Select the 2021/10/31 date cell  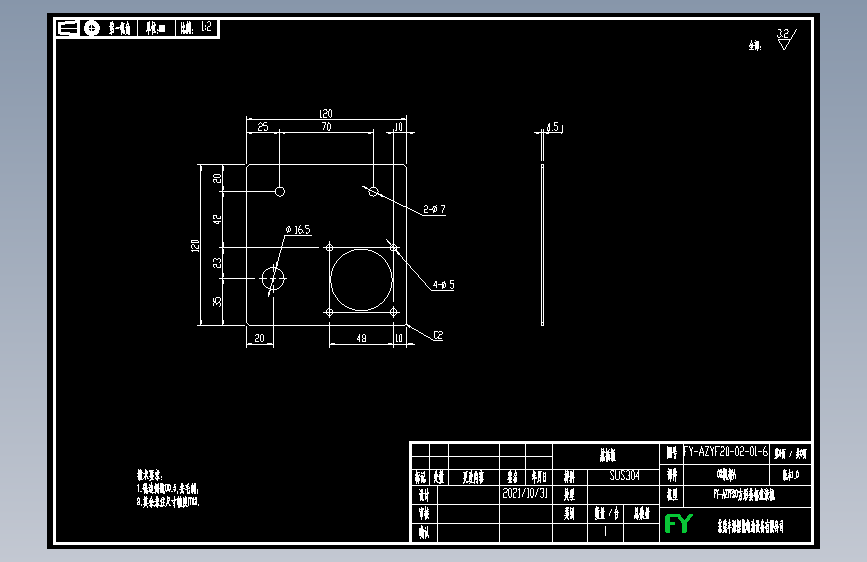click(525, 493)
